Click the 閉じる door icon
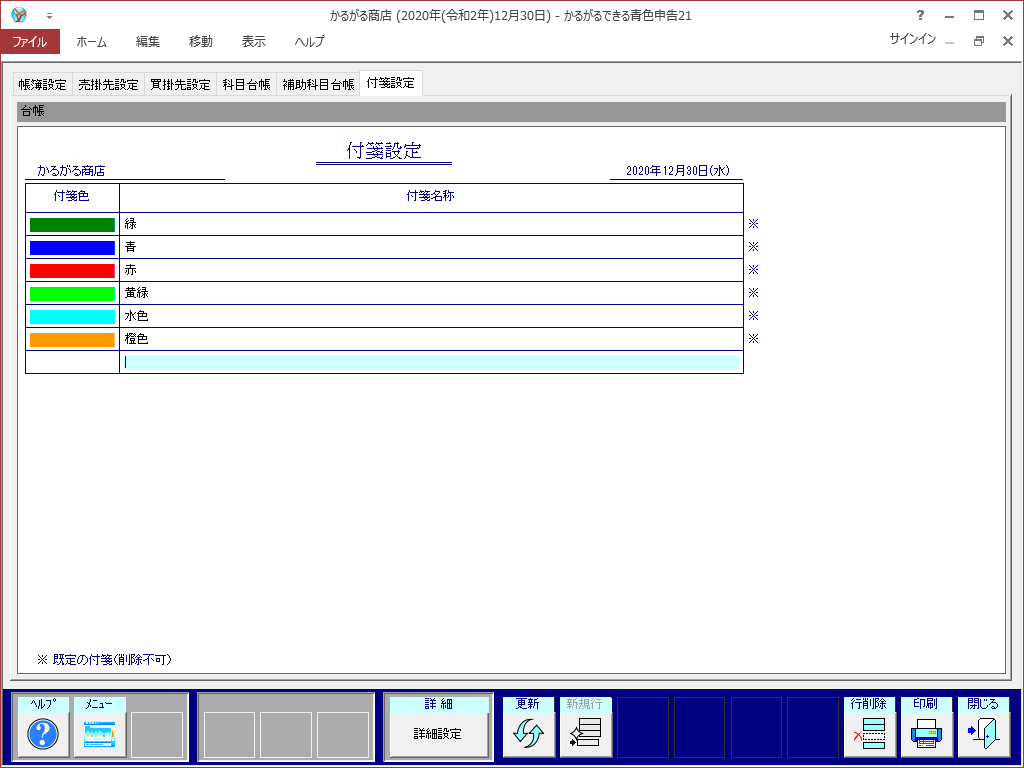 coord(983,734)
